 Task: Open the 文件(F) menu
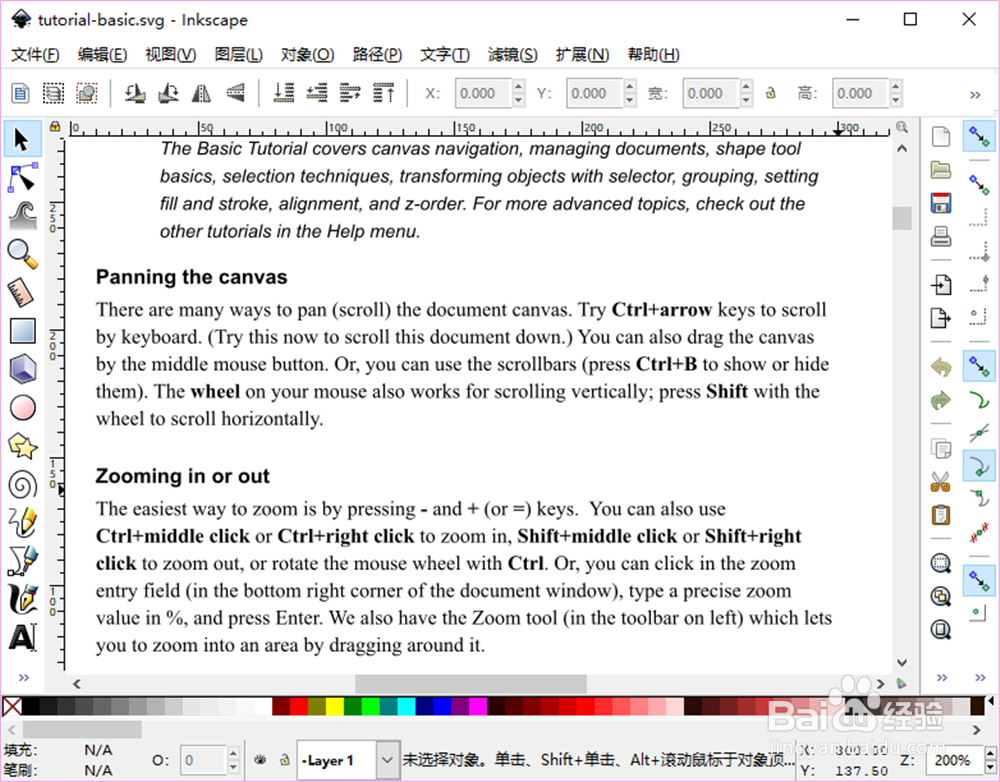coord(35,55)
